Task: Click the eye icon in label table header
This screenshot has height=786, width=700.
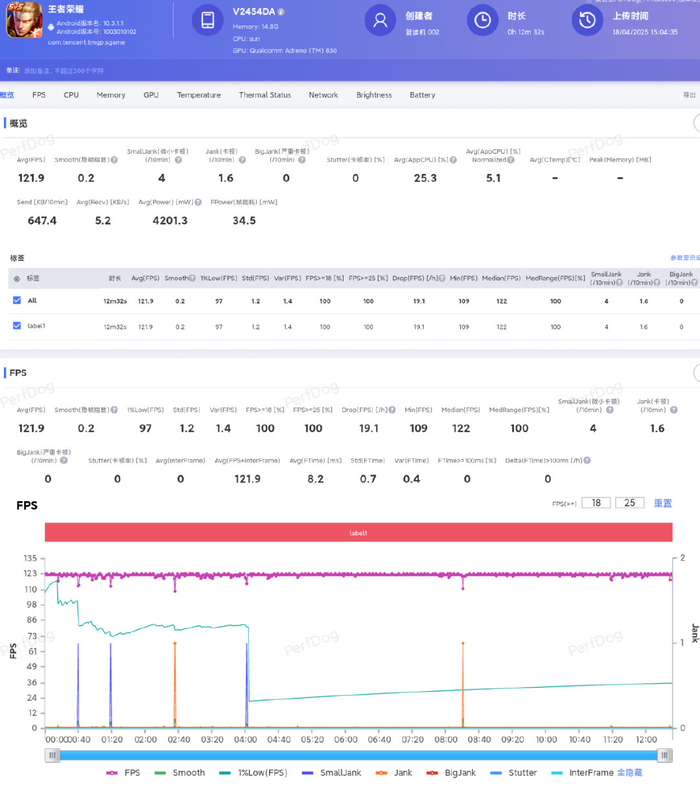Action: (x=17, y=278)
